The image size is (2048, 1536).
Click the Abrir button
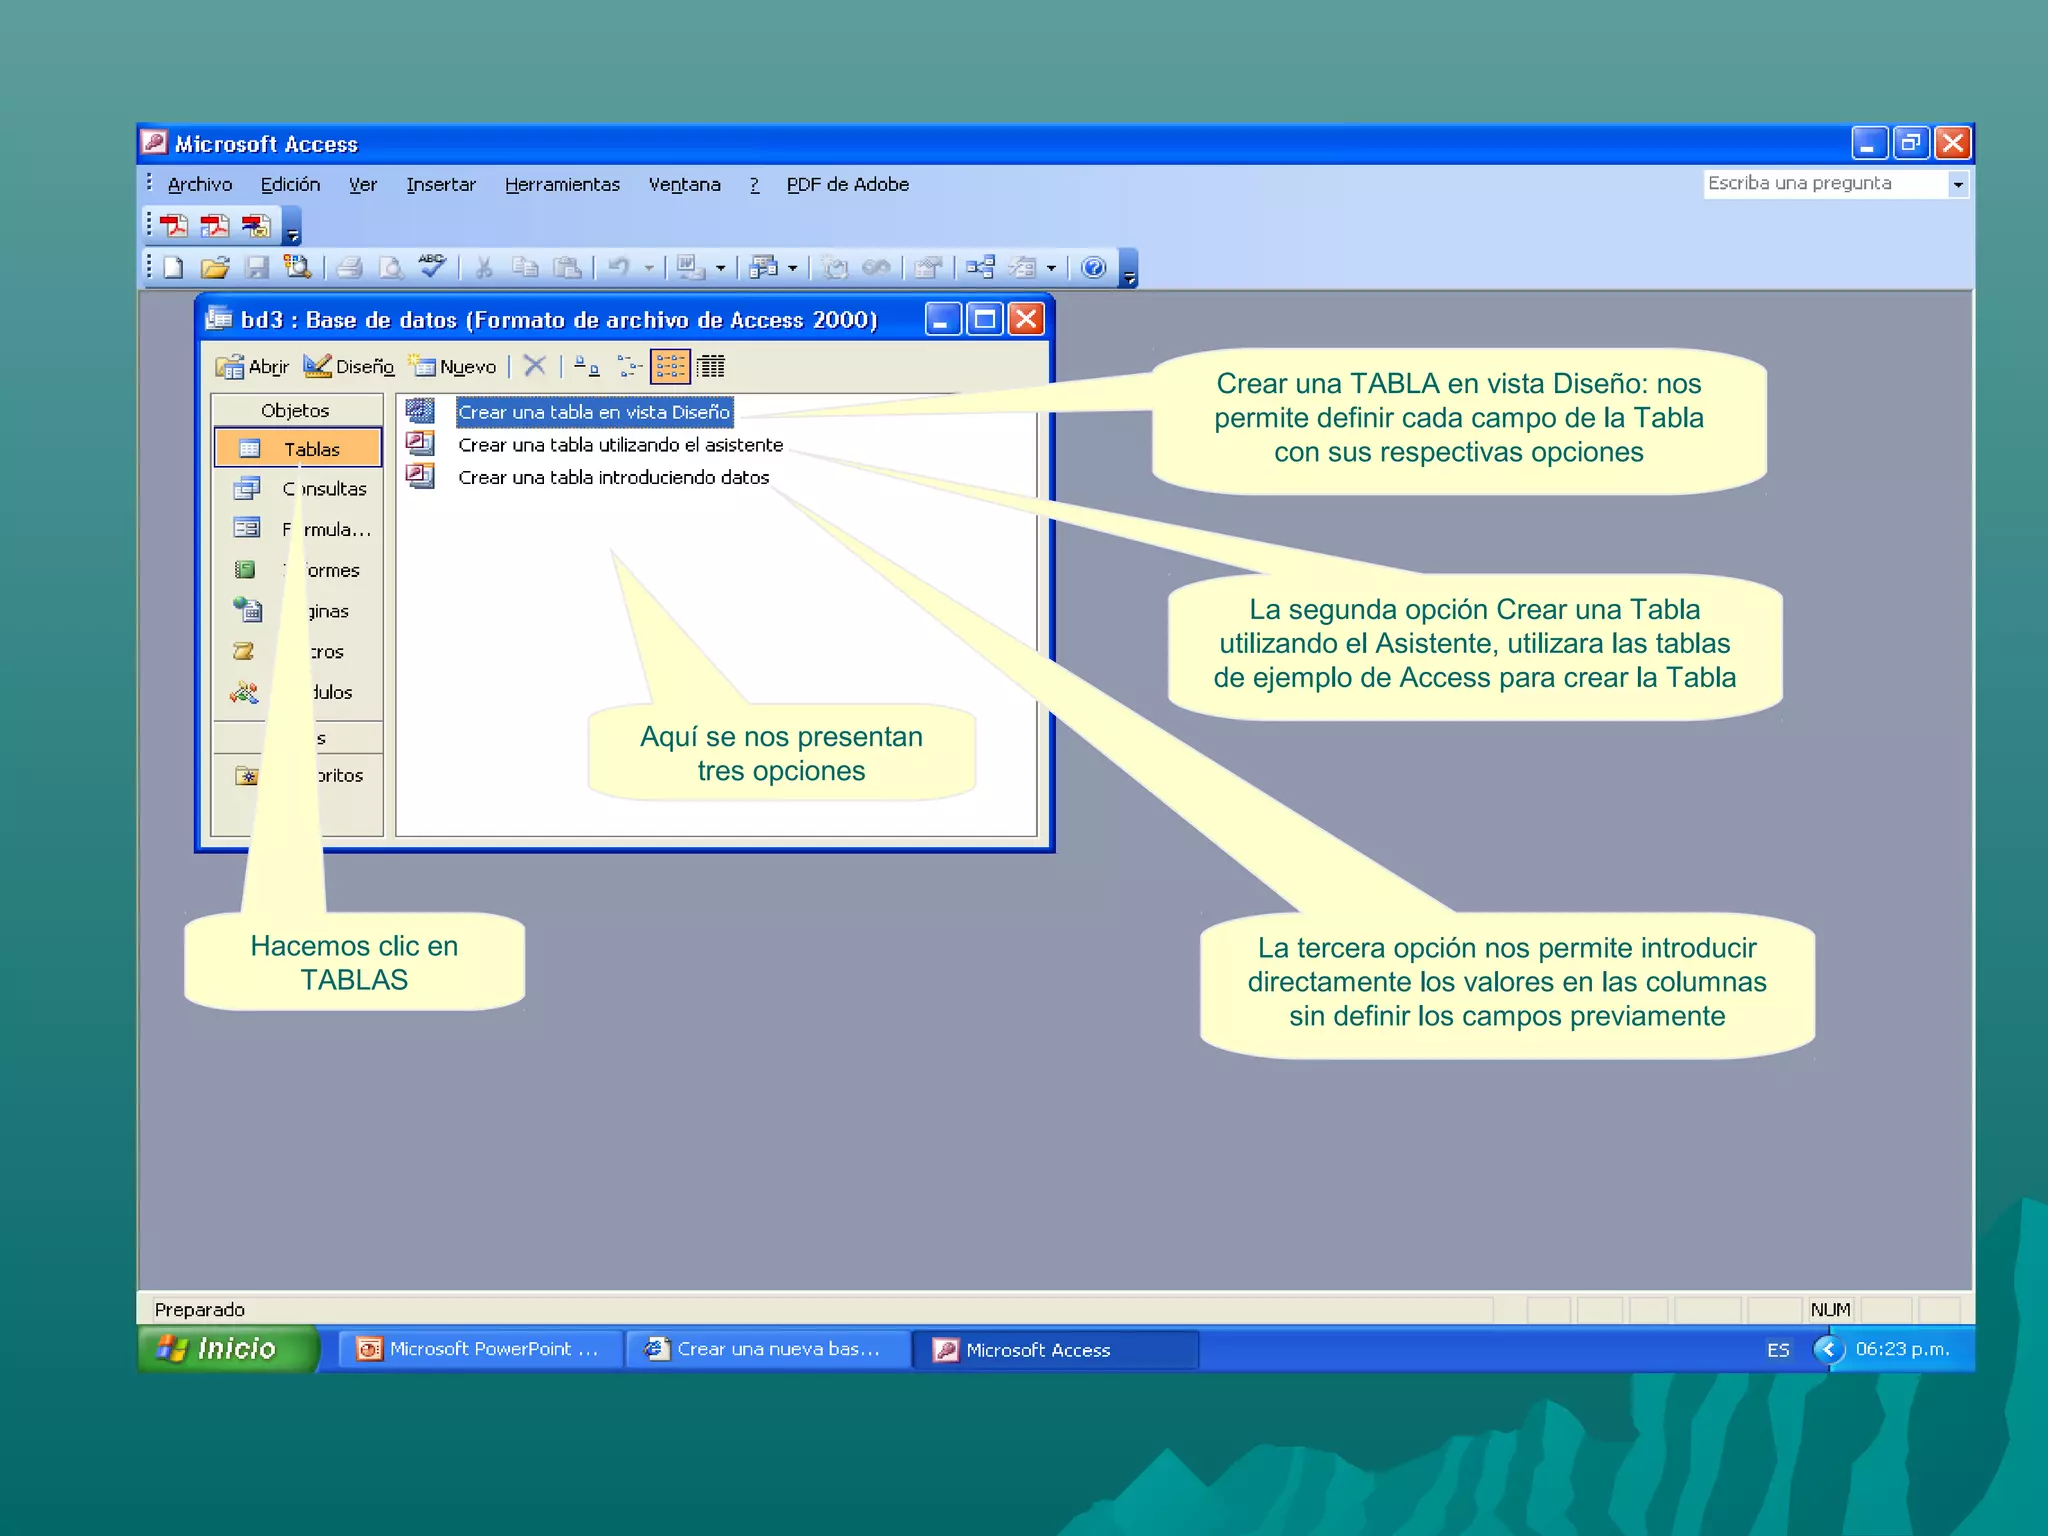click(252, 367)
